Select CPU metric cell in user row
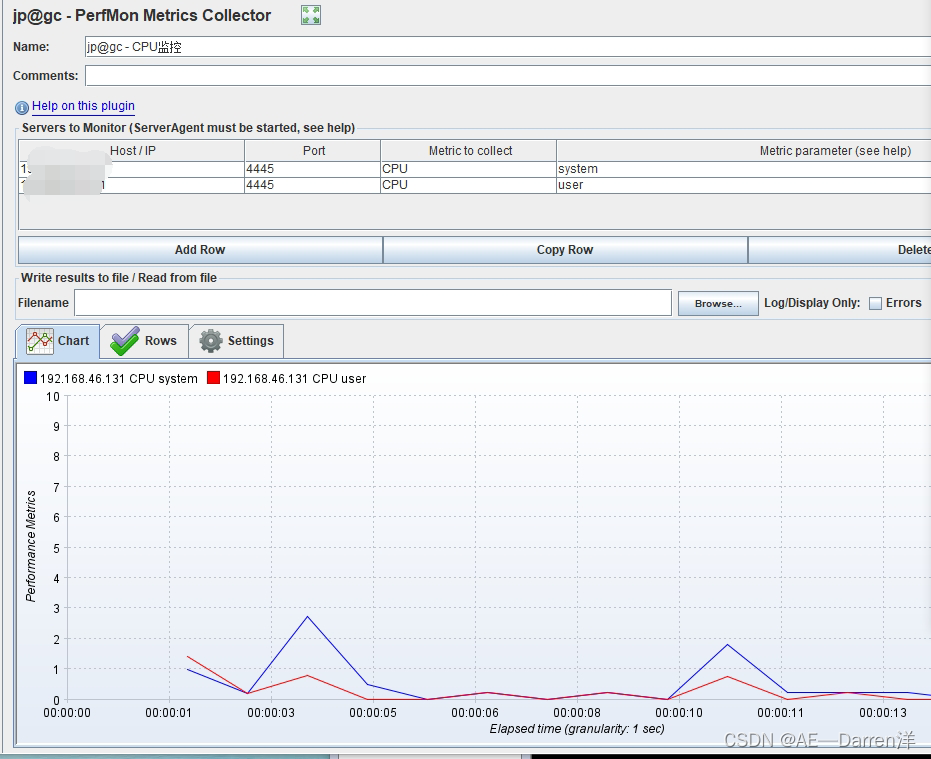This screenshot has width=931, height=759. pos(468,185)
